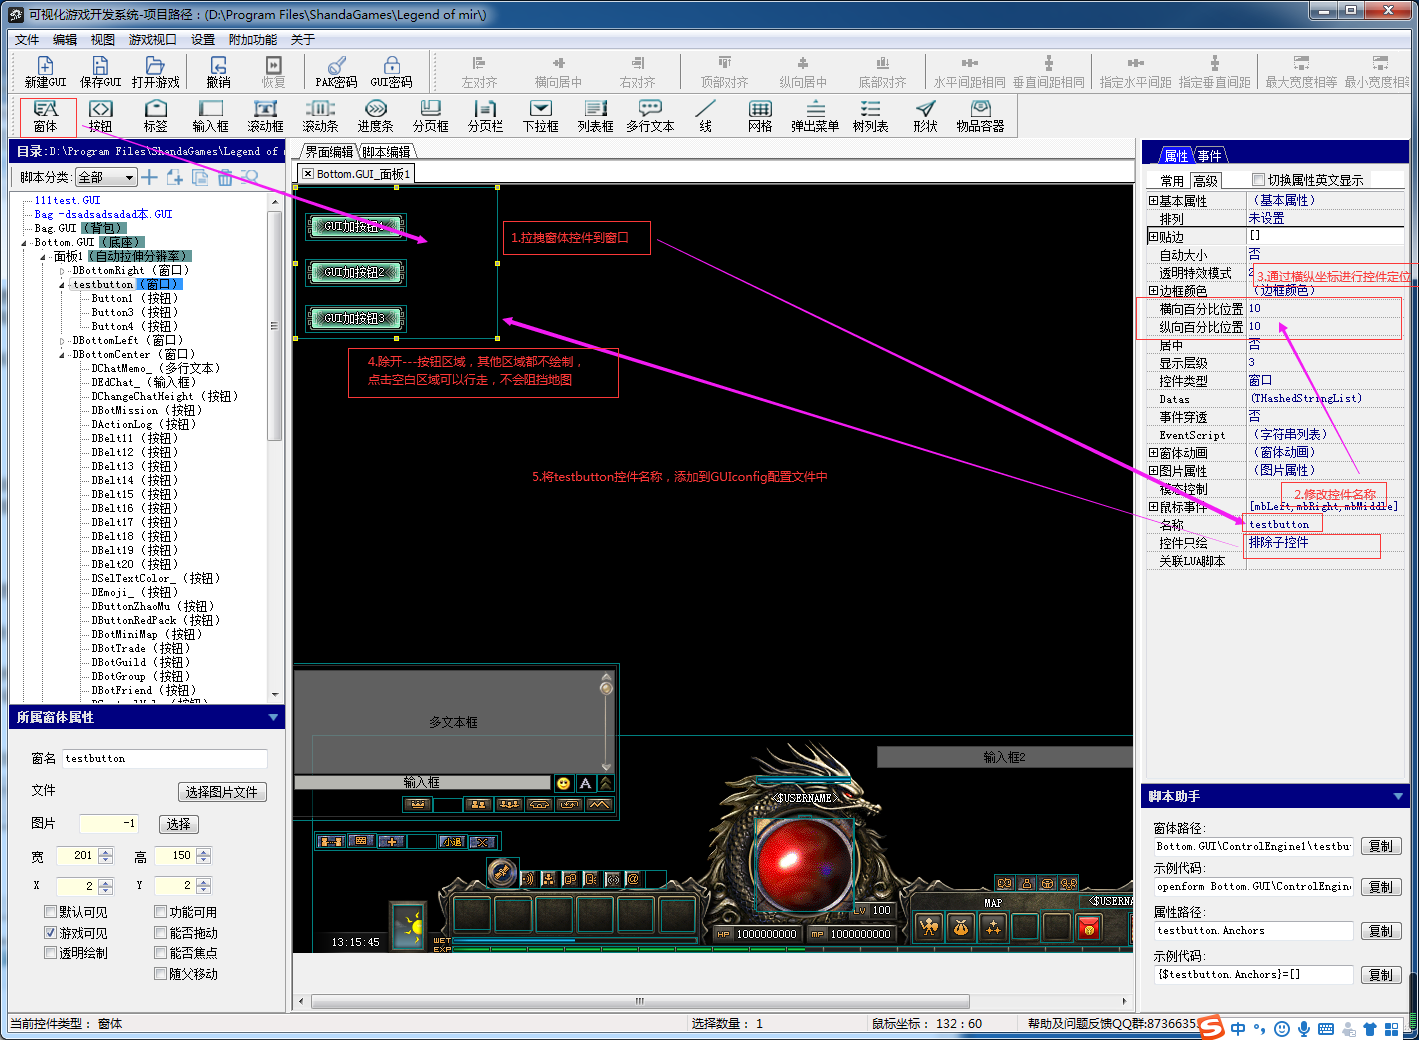Copy 属性路径 with its 复制 button
Image resolution: width=1419 pixels, height=1040 pixels.
pos(1381,931)
